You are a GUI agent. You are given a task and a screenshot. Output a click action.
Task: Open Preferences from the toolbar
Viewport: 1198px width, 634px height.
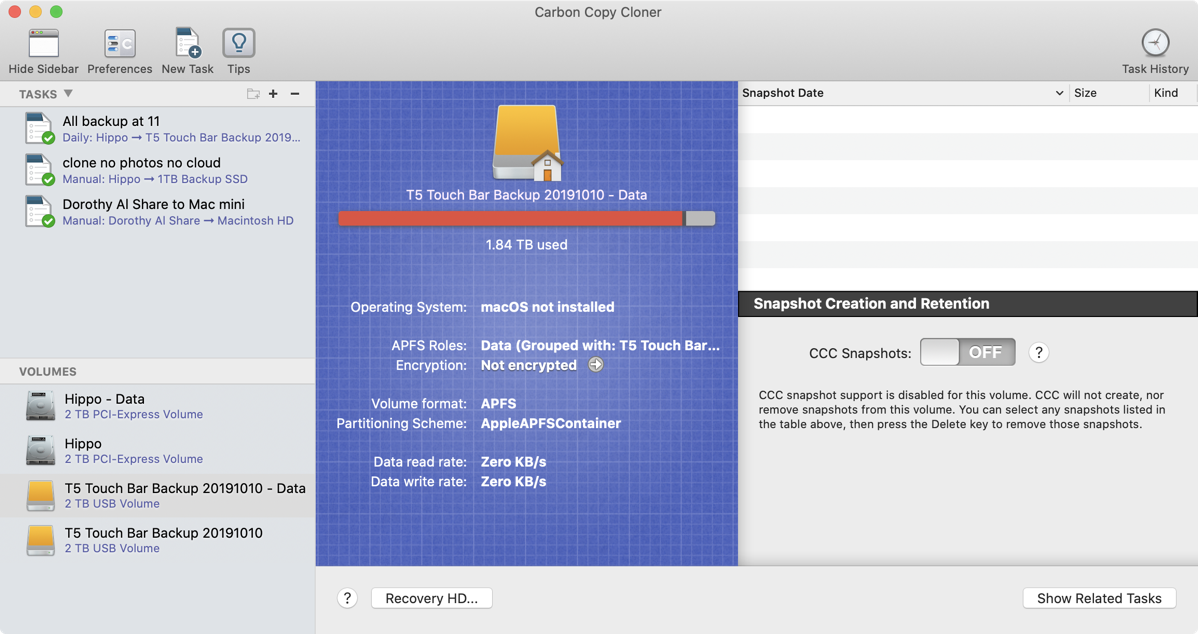(119, 44)
